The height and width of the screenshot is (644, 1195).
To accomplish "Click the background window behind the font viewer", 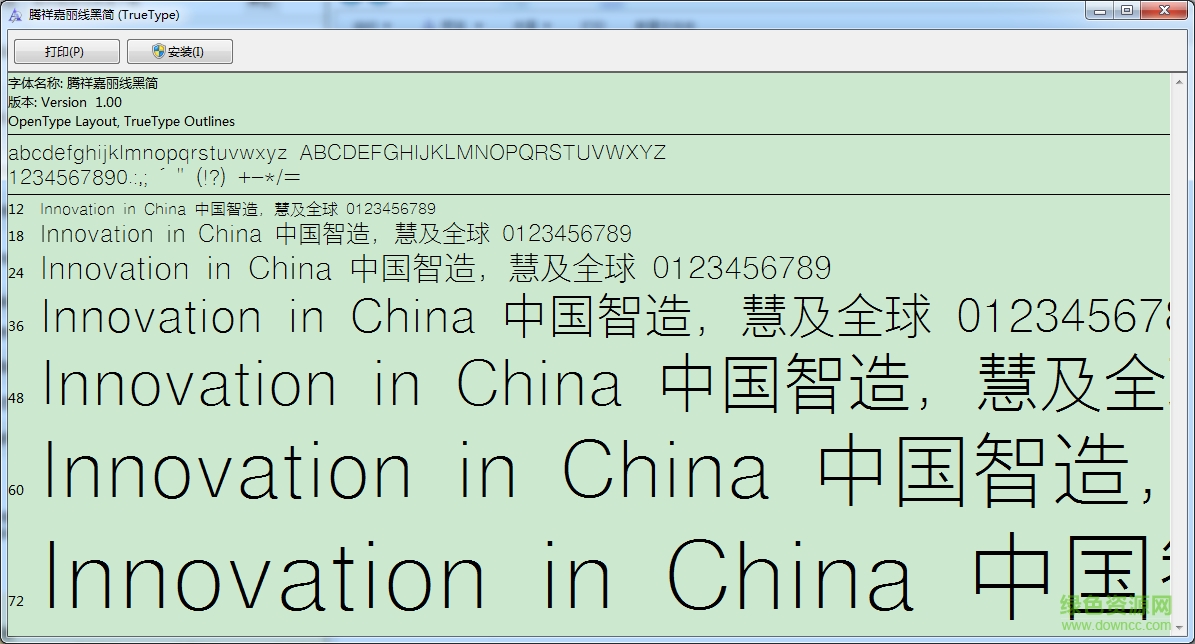I will [600, 3].
